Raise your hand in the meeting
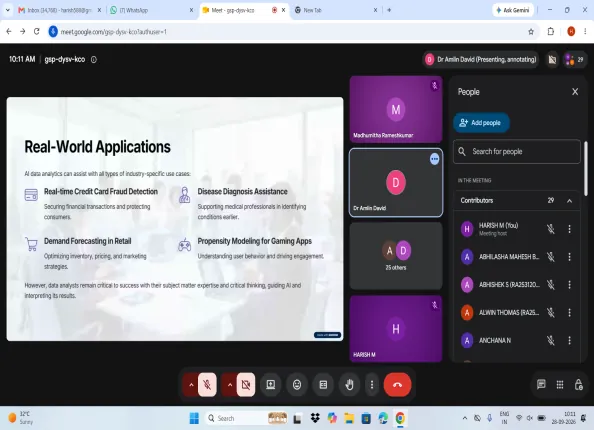The image size is (594, 430). [349, 385]
